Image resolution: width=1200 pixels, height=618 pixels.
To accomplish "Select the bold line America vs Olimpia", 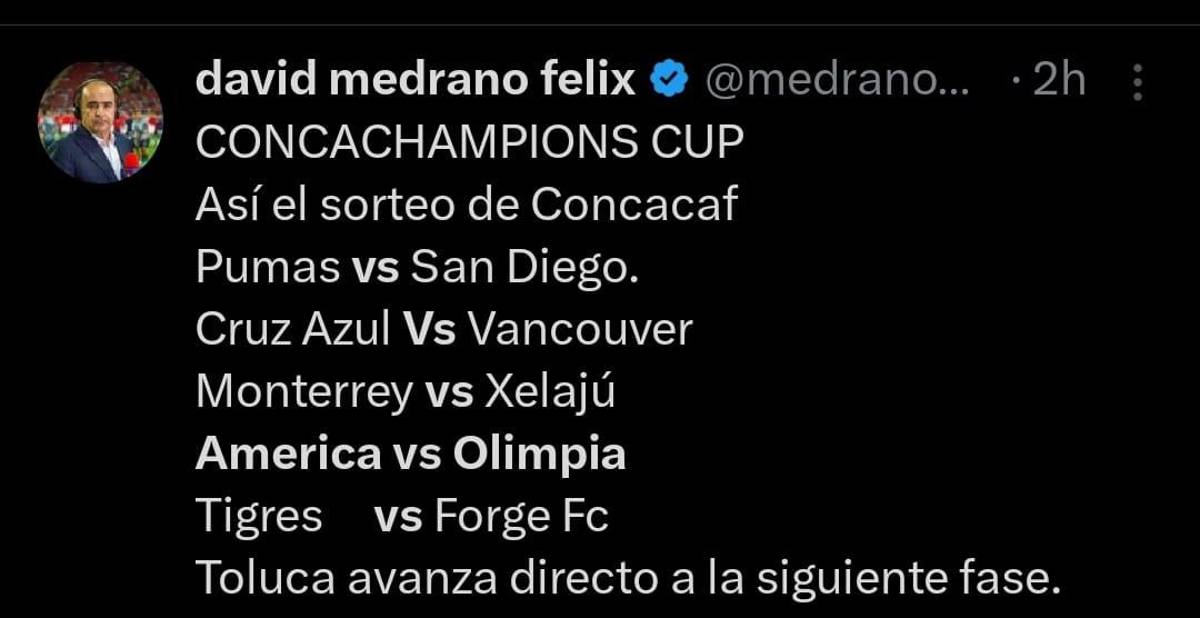I will tap(413, 453).
